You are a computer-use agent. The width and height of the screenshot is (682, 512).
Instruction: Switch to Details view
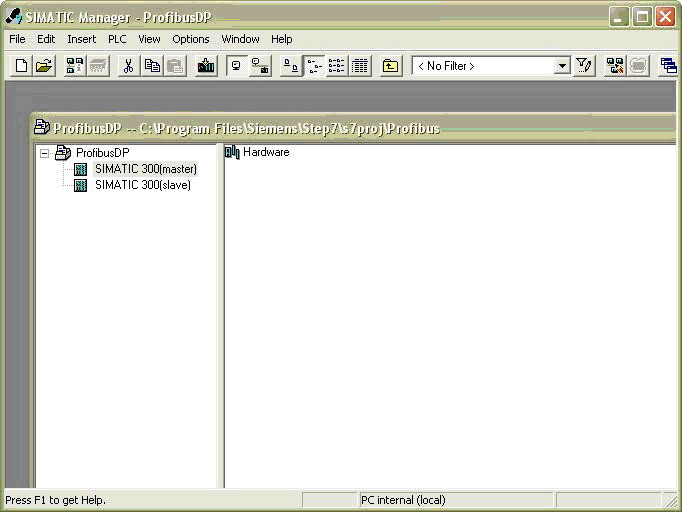point(360,66)
